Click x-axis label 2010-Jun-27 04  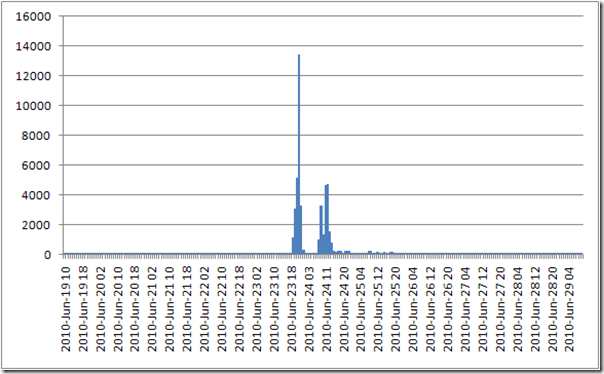click(x=465, y=309)
